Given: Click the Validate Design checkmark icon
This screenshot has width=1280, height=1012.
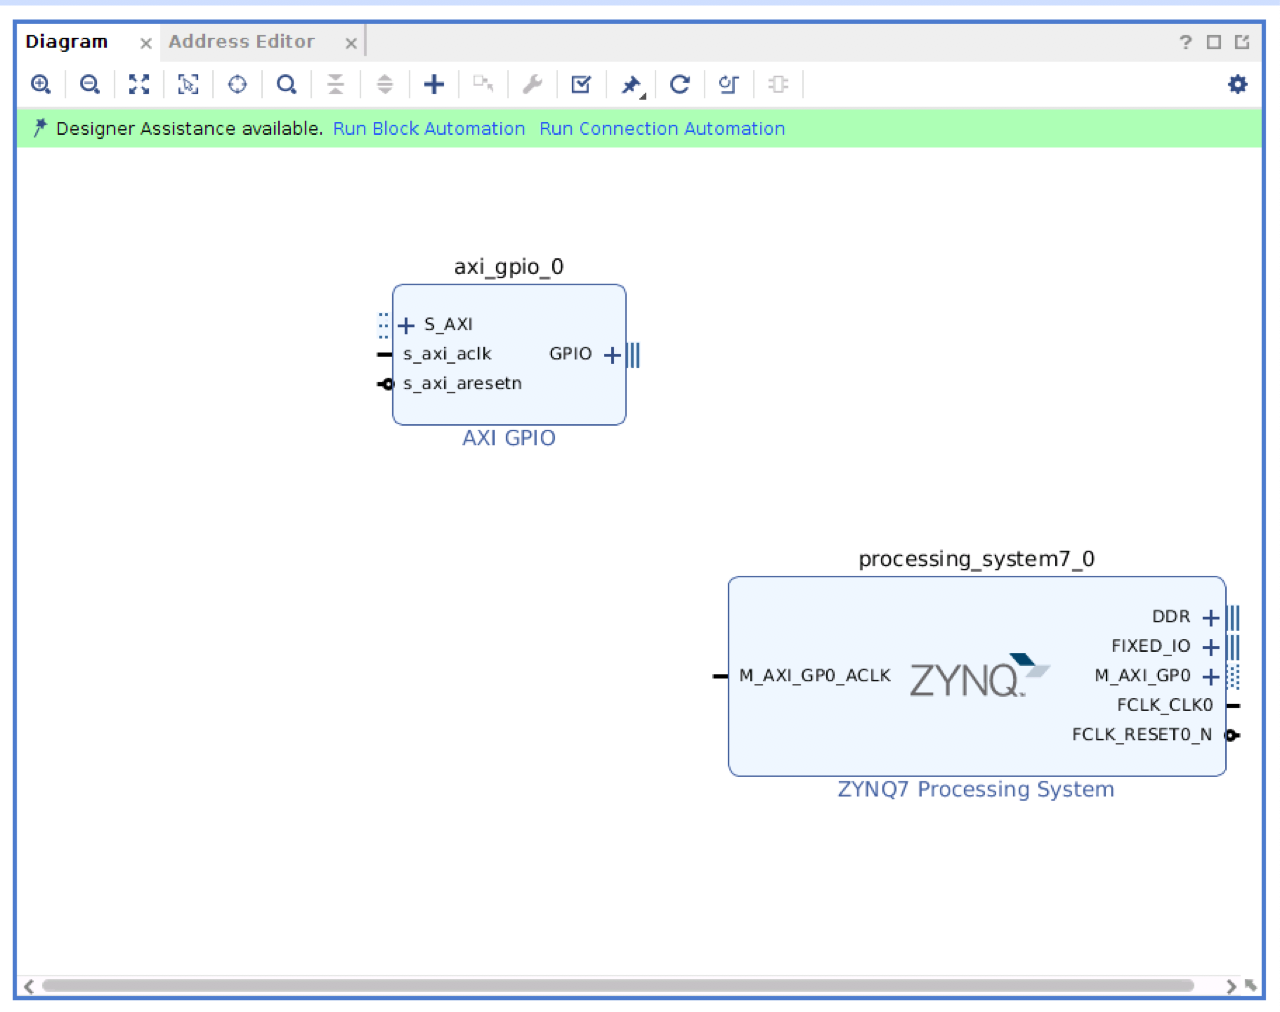Looking at the screenshot, I should coord(581,84).
